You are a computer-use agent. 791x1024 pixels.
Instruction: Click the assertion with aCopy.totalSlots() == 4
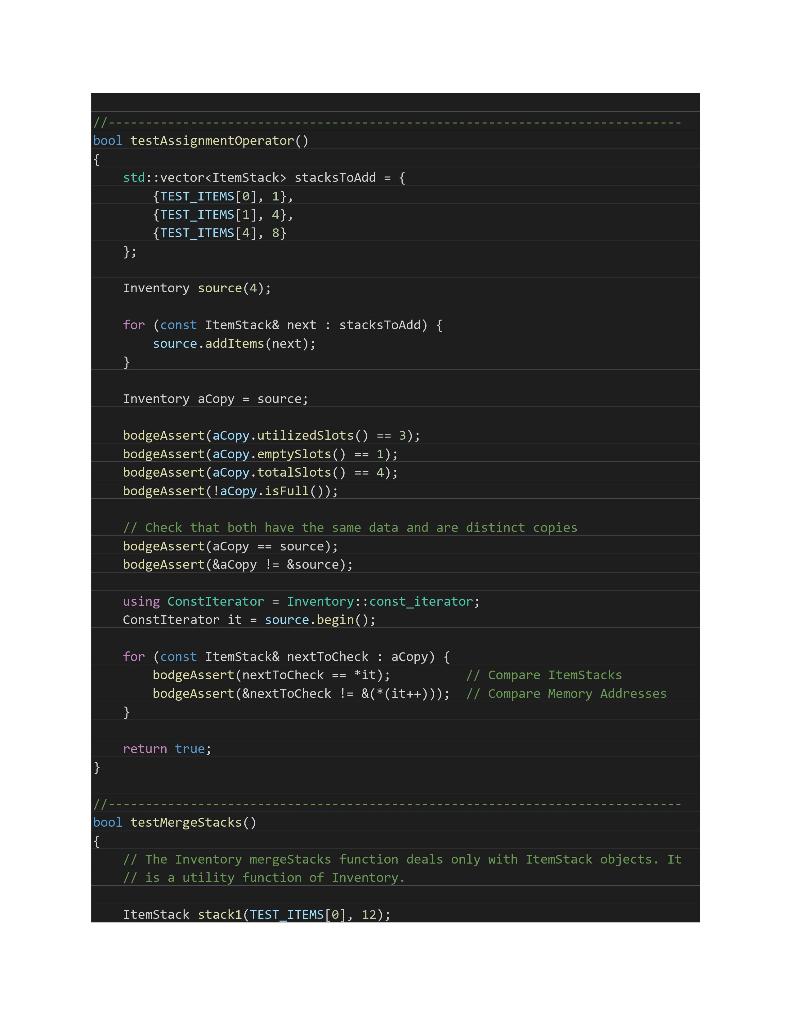(x=261, y=472)
